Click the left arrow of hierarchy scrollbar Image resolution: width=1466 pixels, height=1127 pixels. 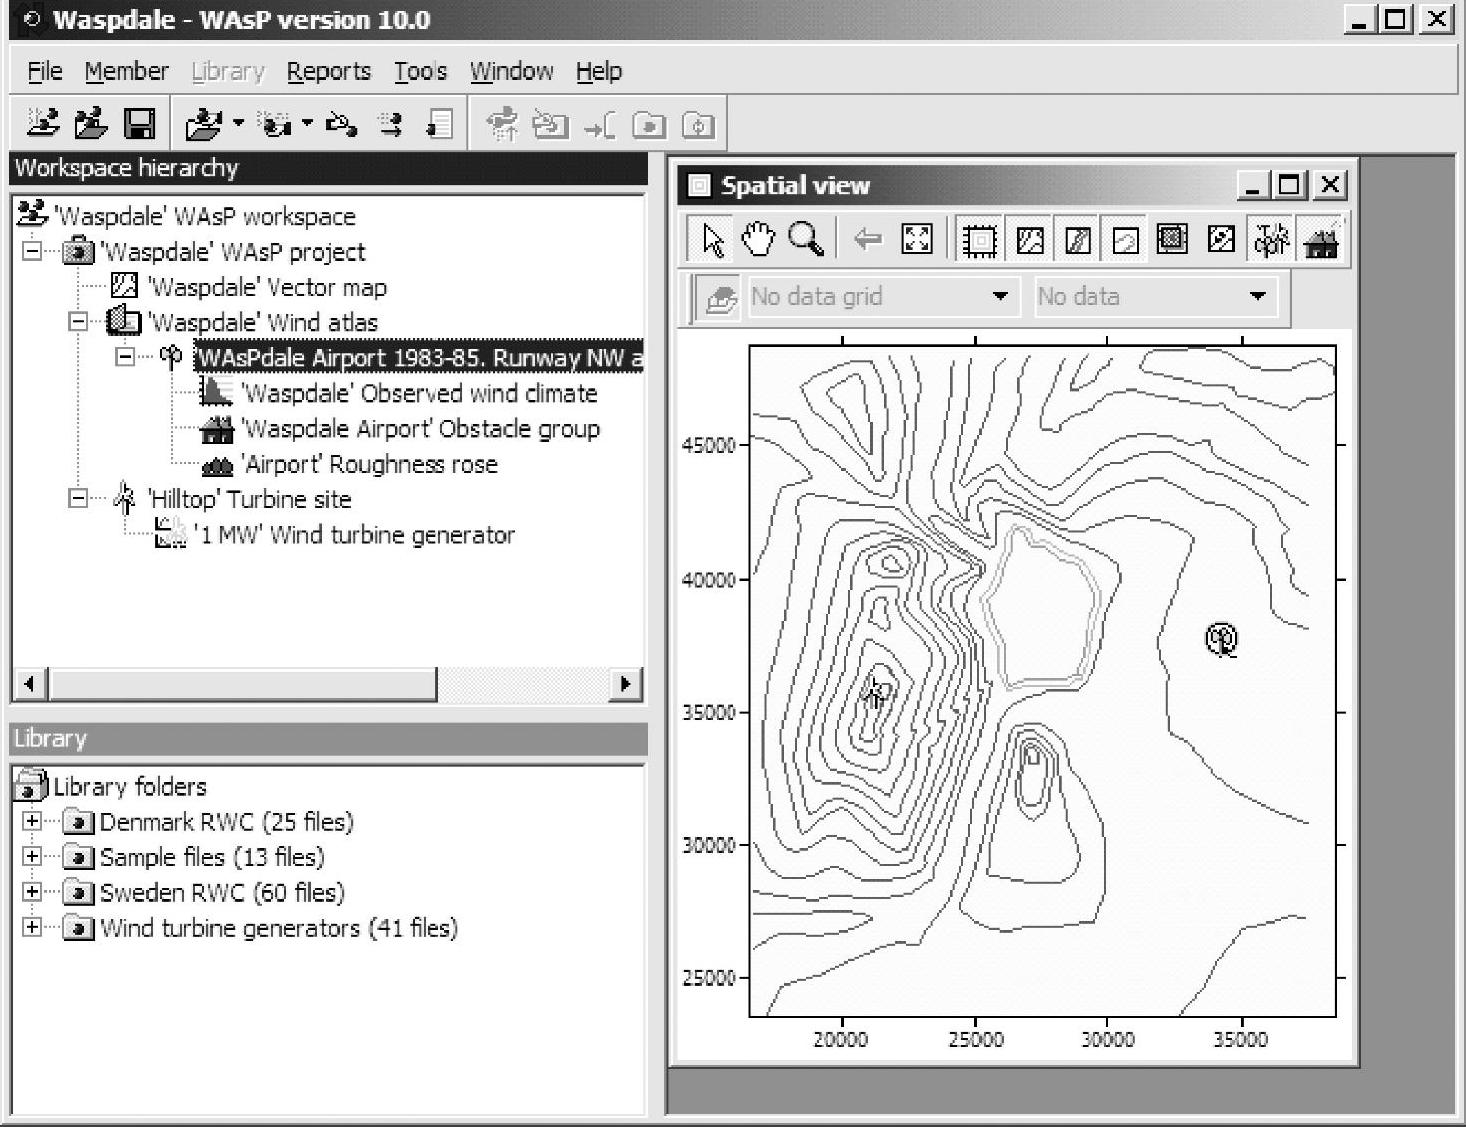point(29,684)
